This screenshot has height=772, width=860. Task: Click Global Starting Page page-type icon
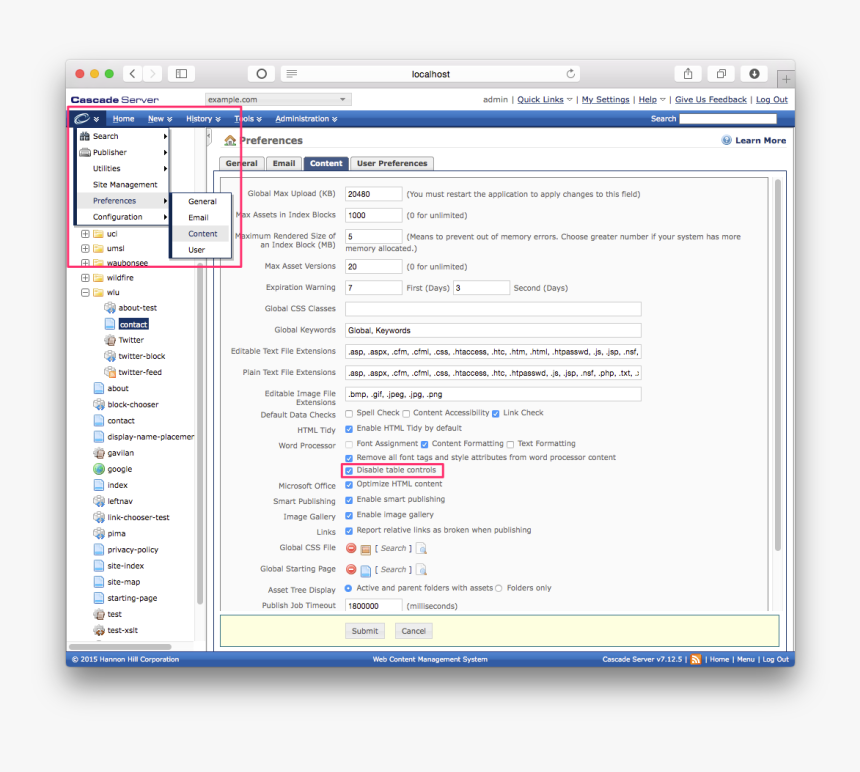(366, 570)
